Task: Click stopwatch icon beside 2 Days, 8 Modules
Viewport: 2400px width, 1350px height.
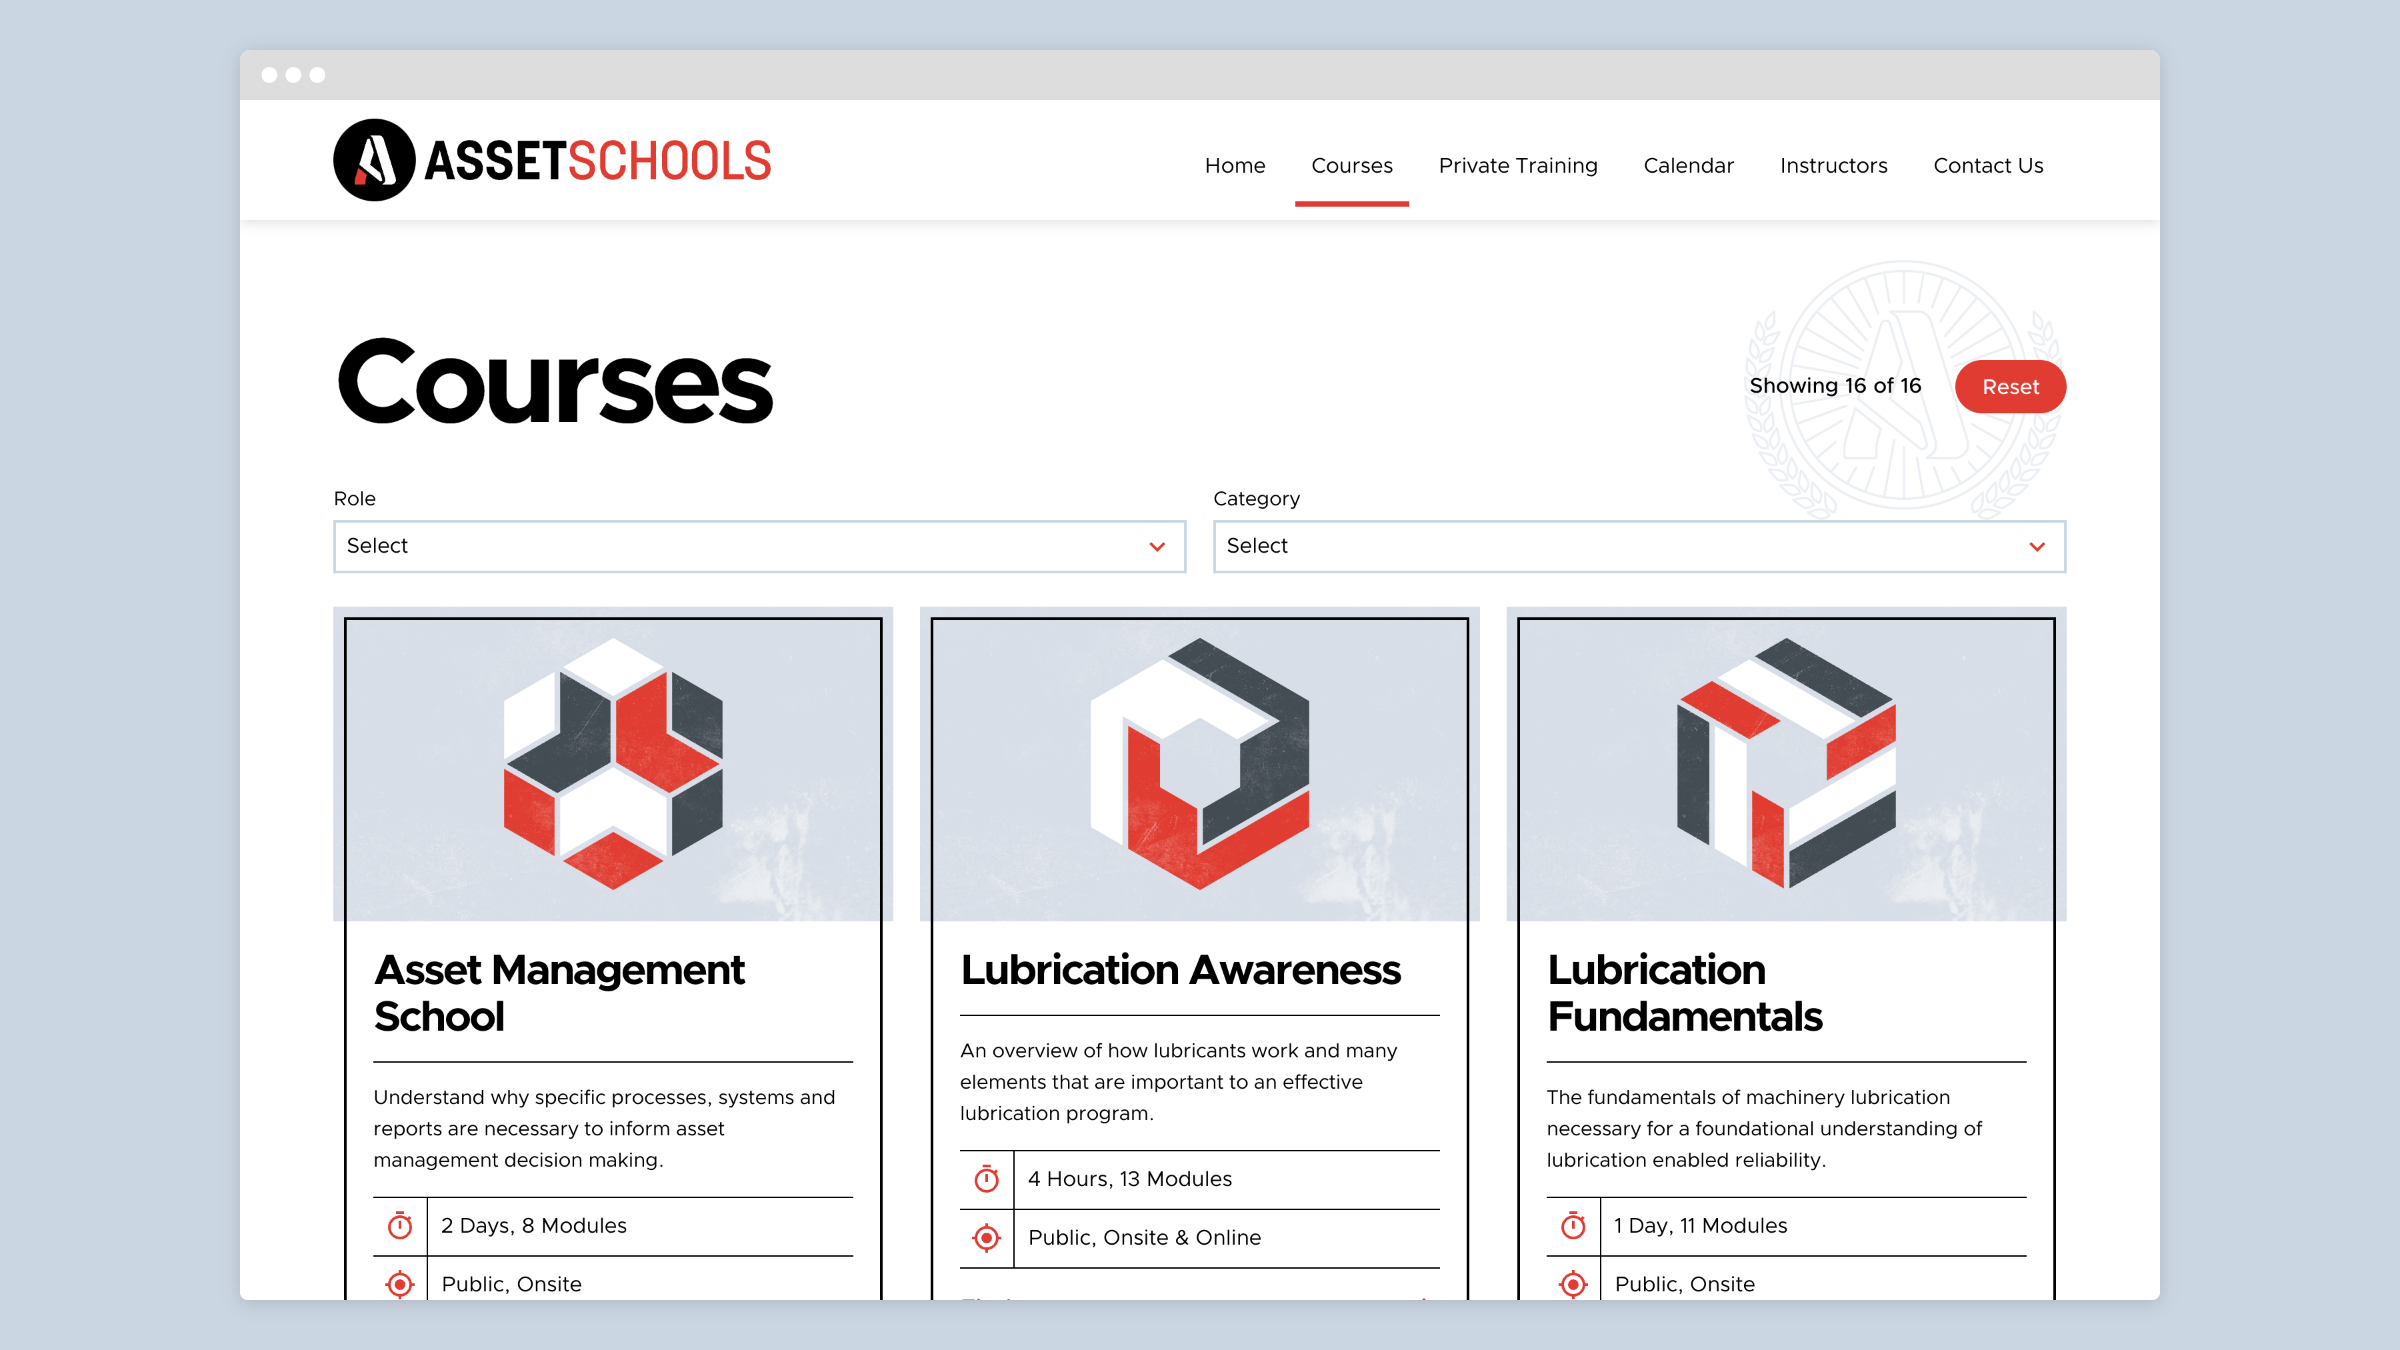Action: (400, 1226)
